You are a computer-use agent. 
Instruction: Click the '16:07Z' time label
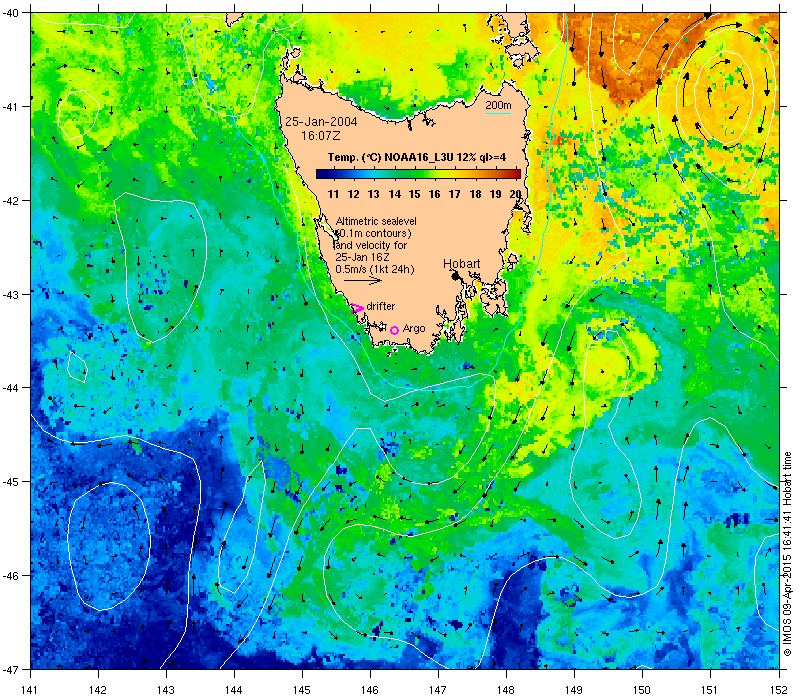[320, 136]
